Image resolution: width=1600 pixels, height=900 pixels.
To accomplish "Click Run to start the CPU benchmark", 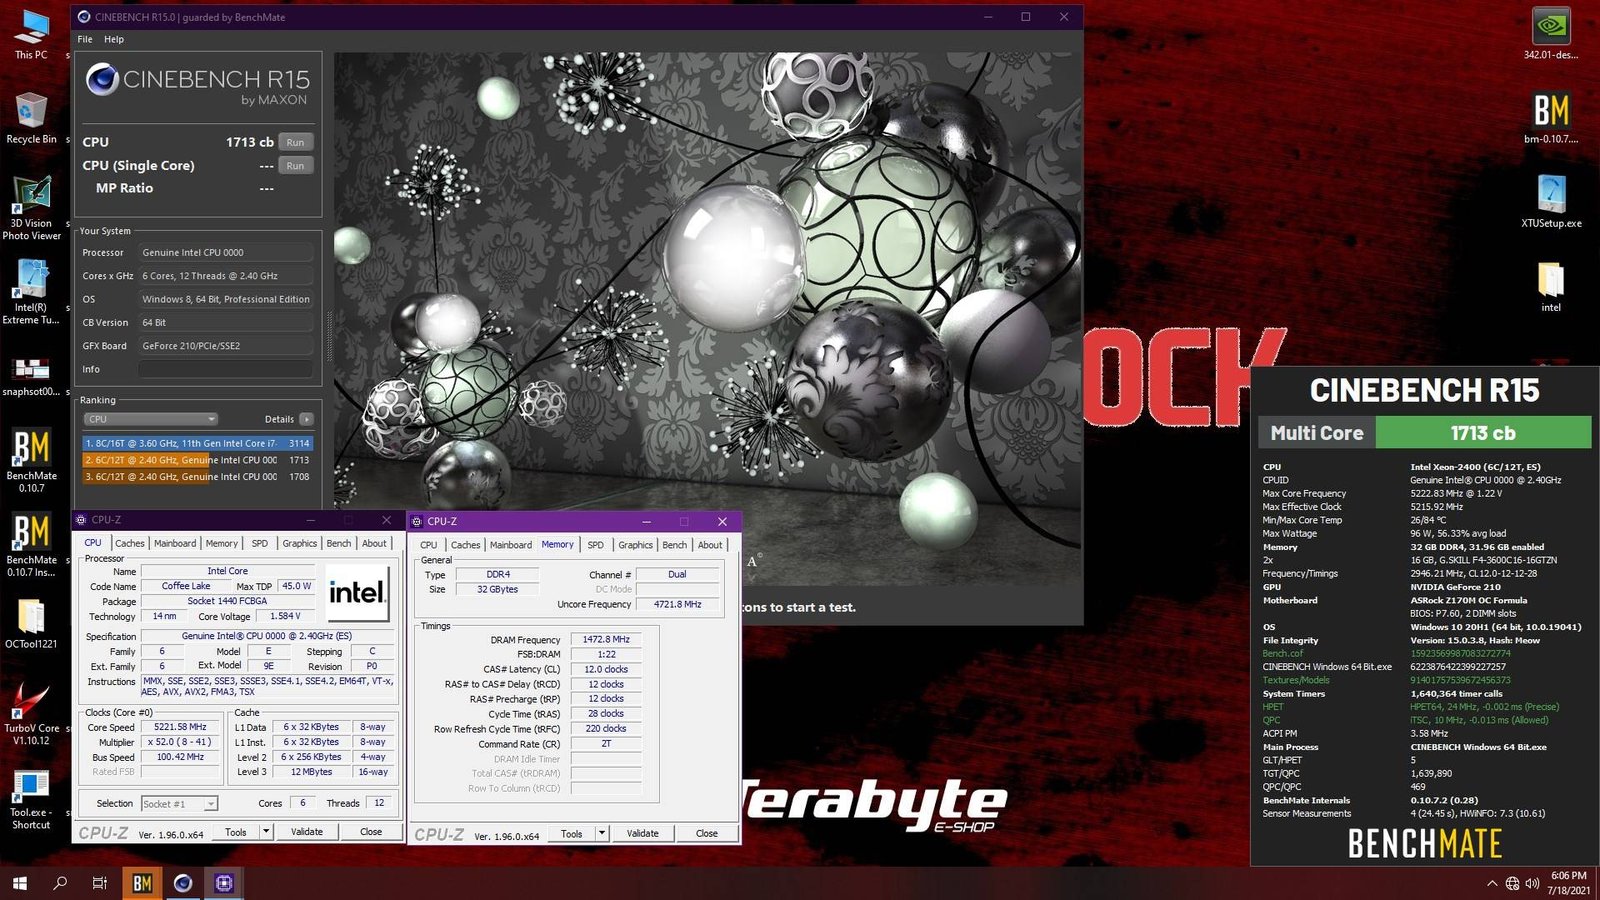I will 295,141.
